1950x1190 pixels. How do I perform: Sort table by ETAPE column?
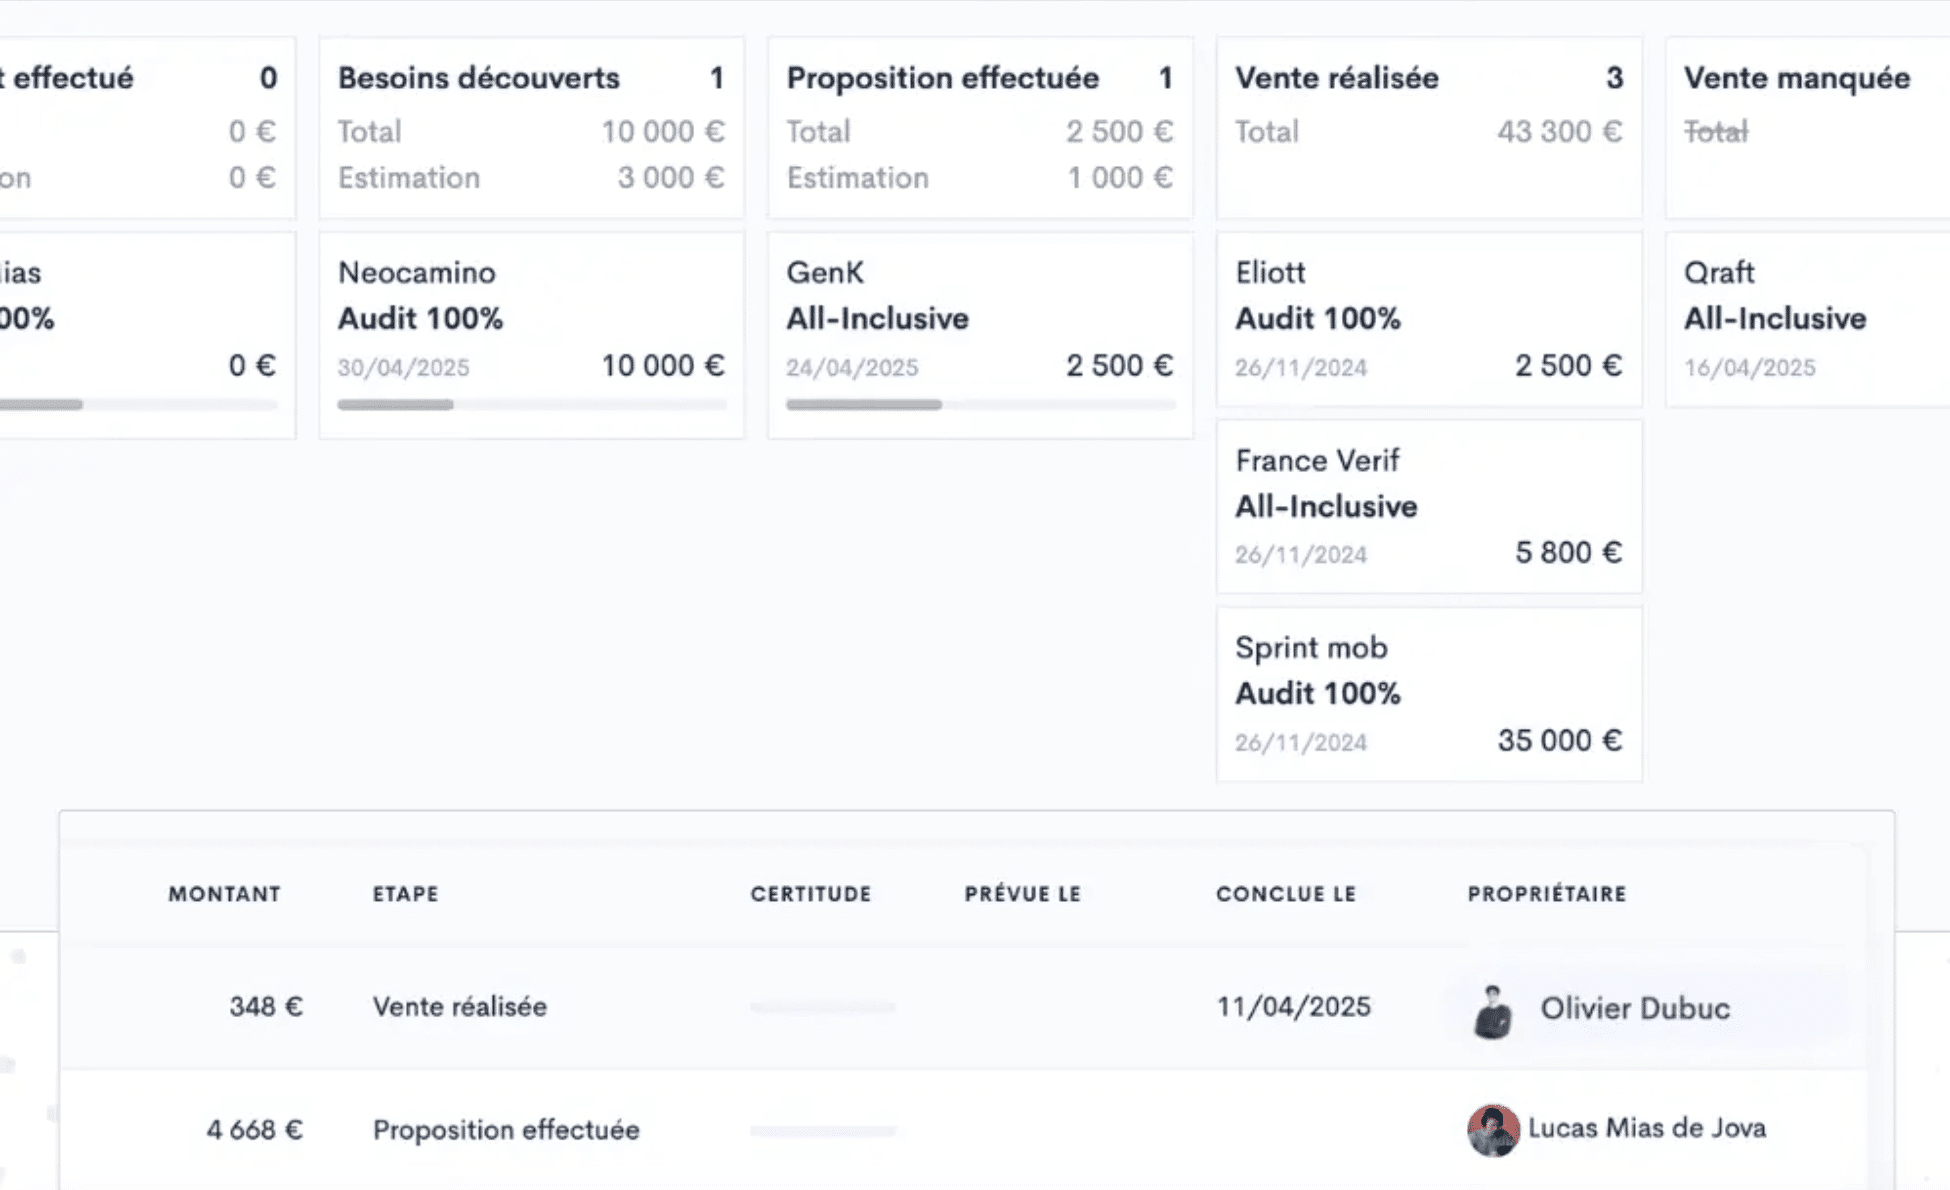[405, 894]
